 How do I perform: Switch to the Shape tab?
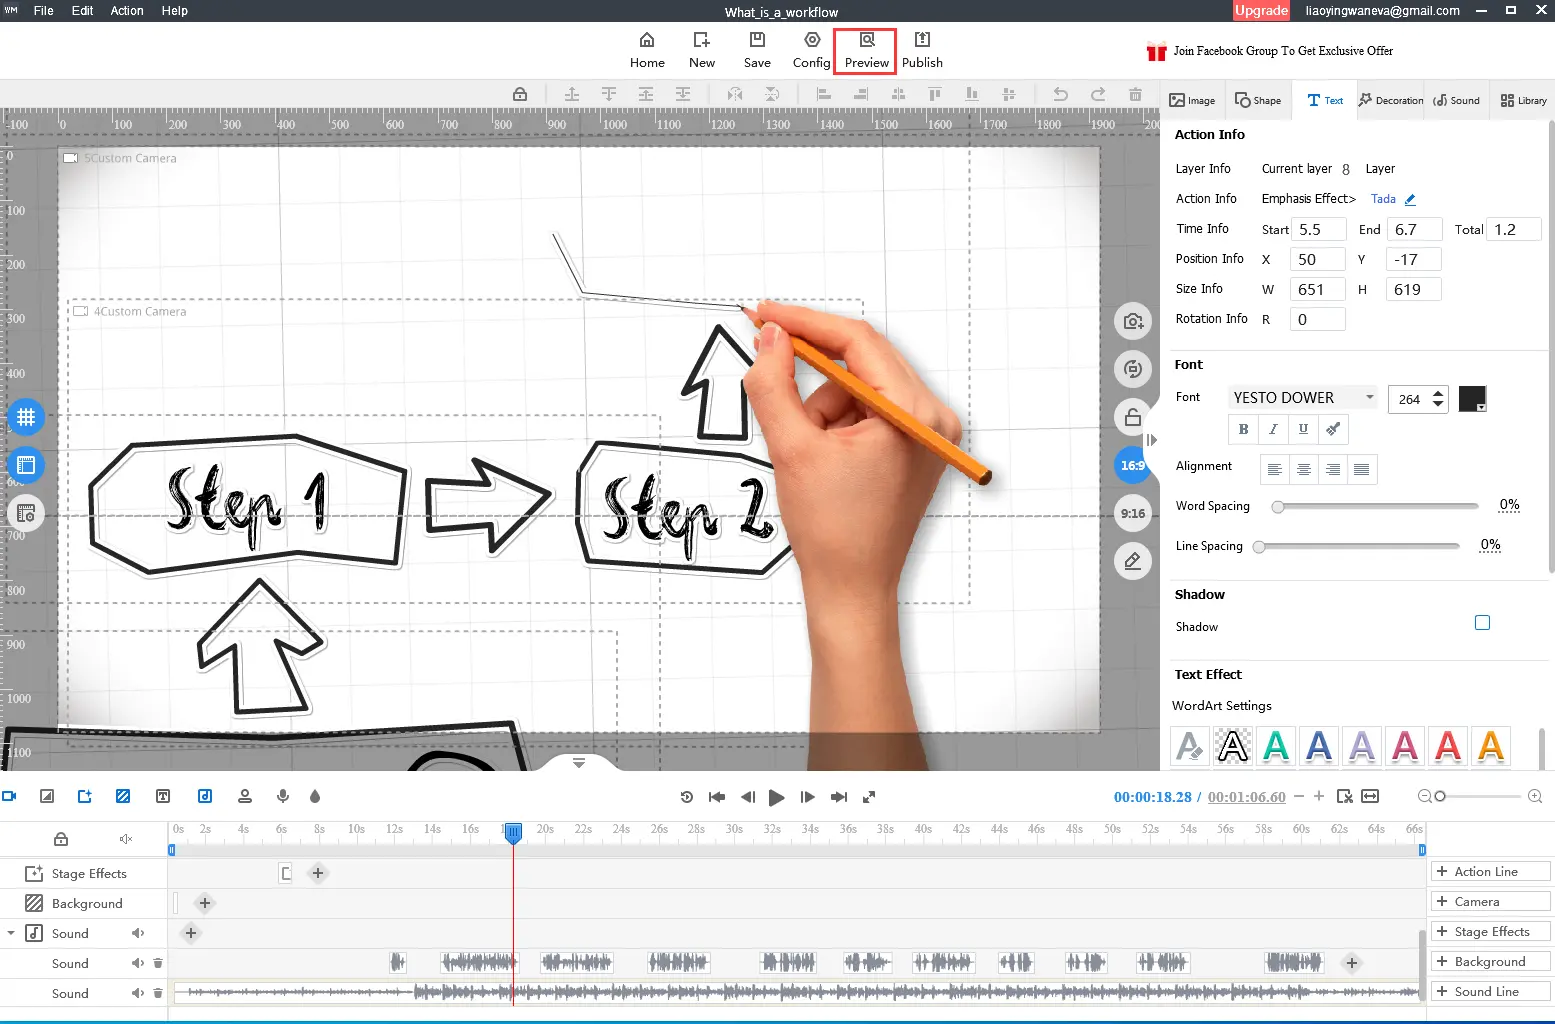point(1257,100)
